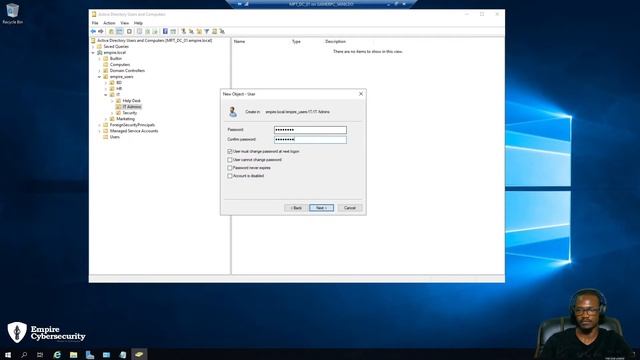Click Cancel in the New Object dialog
640x360 pixels.
350,208
